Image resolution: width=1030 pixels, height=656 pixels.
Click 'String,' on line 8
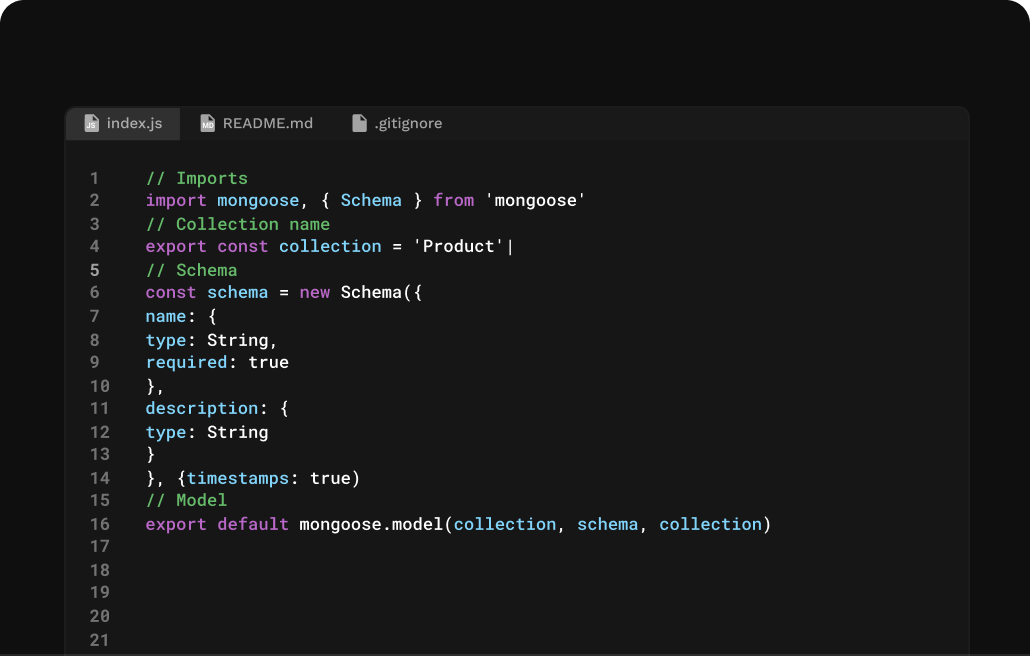tap(242, 340)
